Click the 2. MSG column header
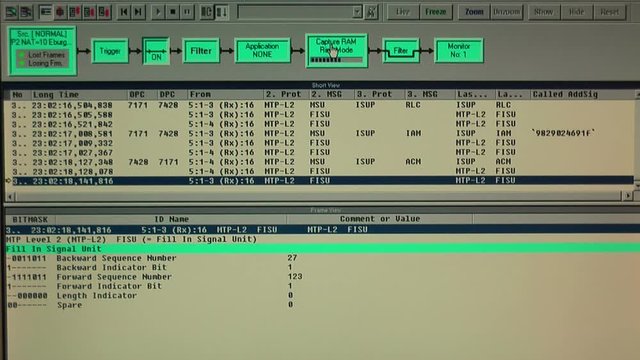This screenshot has height=360, width=640. click(331, 95)
